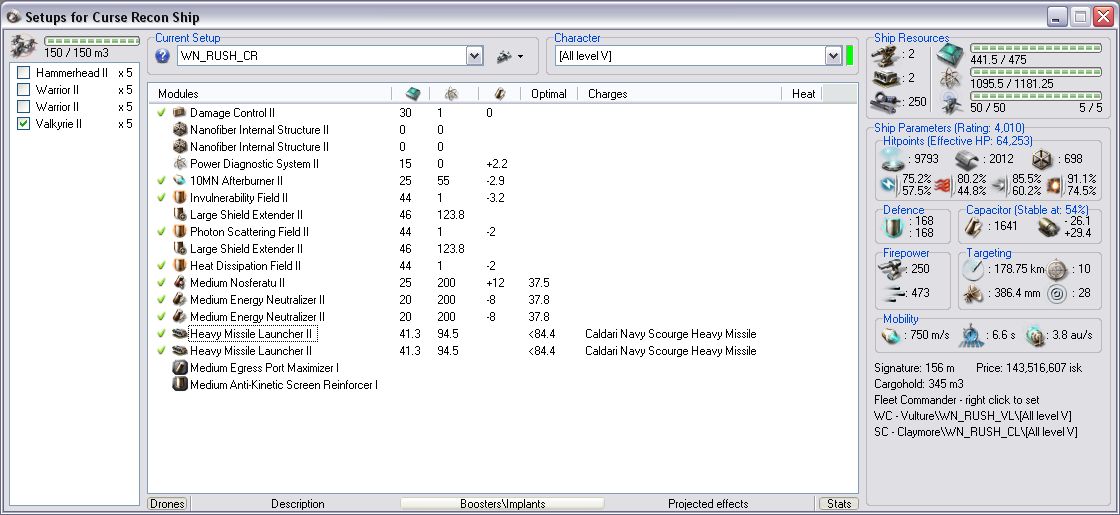1120x515 pixels.
Task: Click the structure hitpoints icon next to 698
Action: pyautogui.click(x=1043, y=159)
